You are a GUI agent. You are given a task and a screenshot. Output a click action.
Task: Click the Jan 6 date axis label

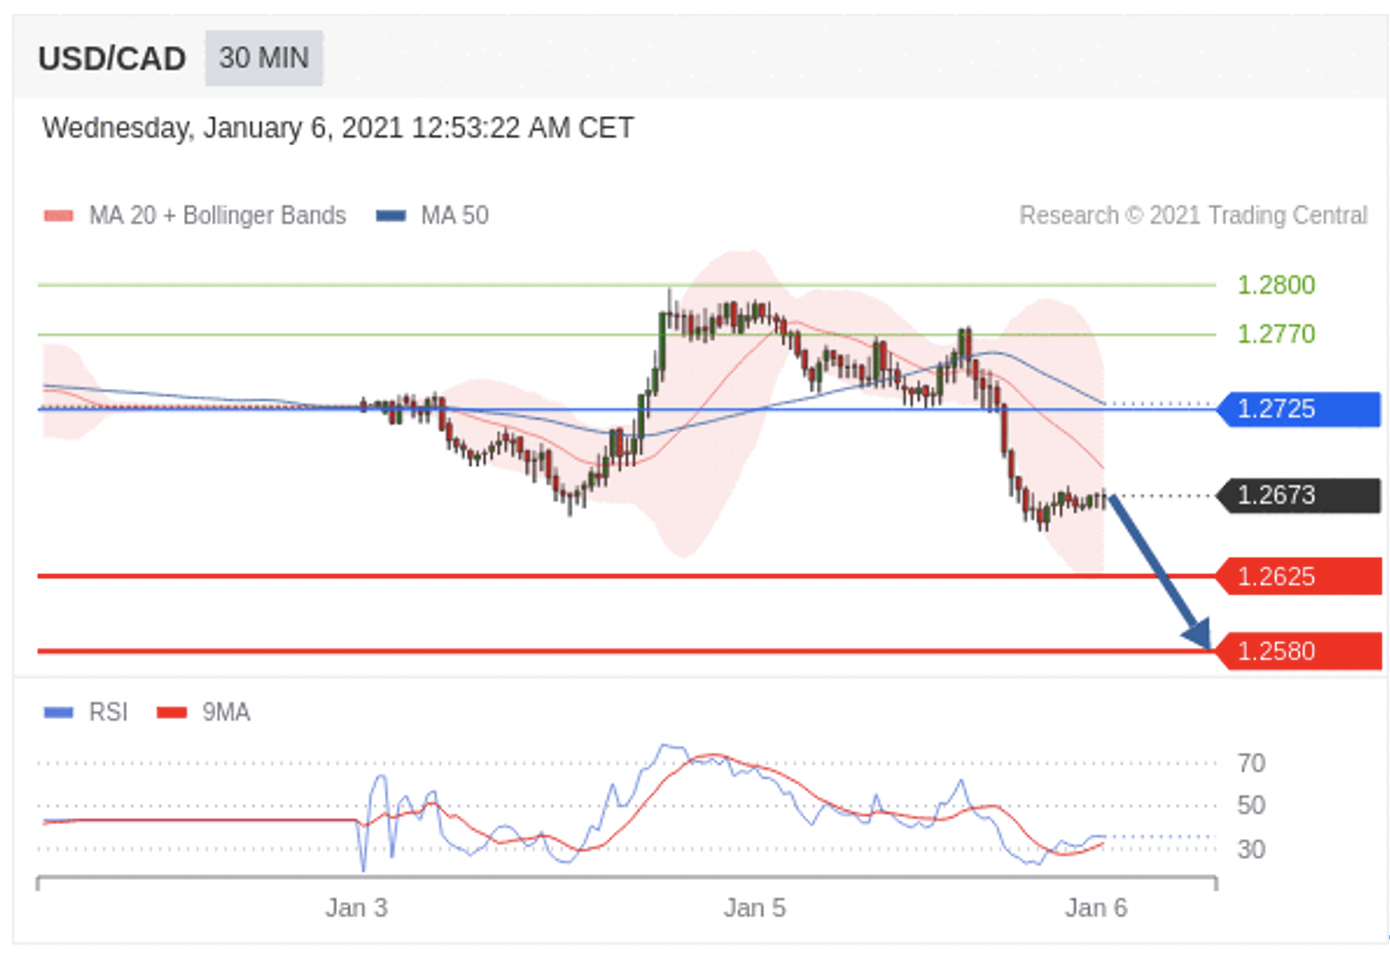1096,908
